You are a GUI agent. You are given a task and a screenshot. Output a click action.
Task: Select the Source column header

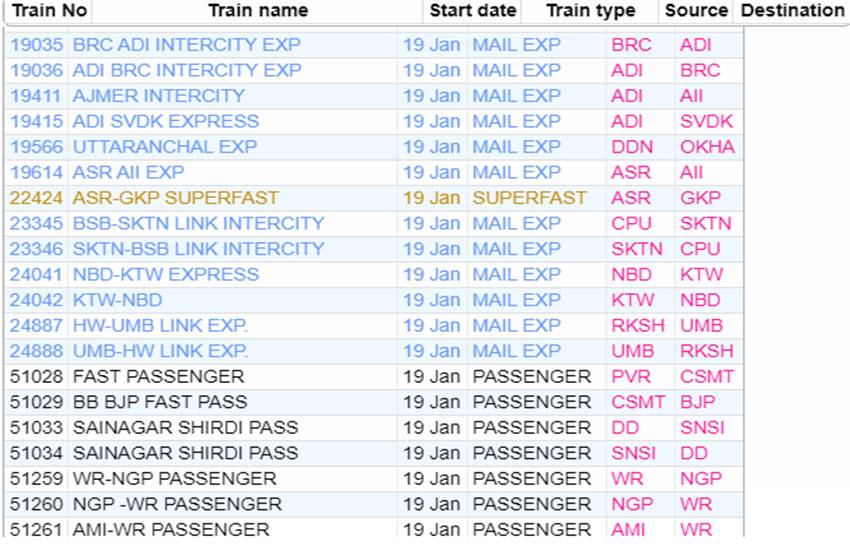click(x=696, y=10)
